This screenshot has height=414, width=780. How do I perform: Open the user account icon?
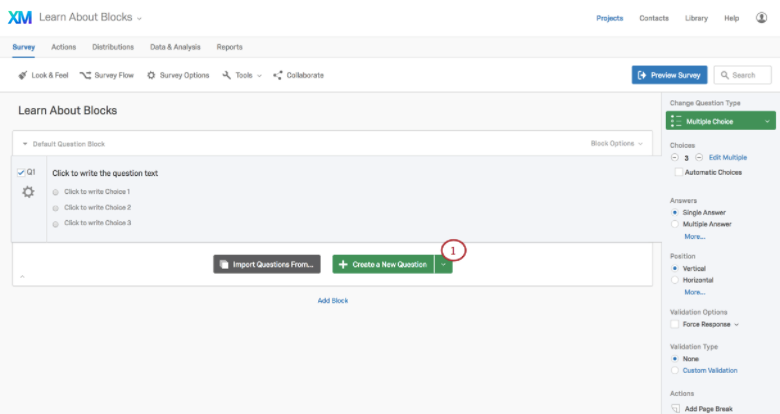coord(761,18)
